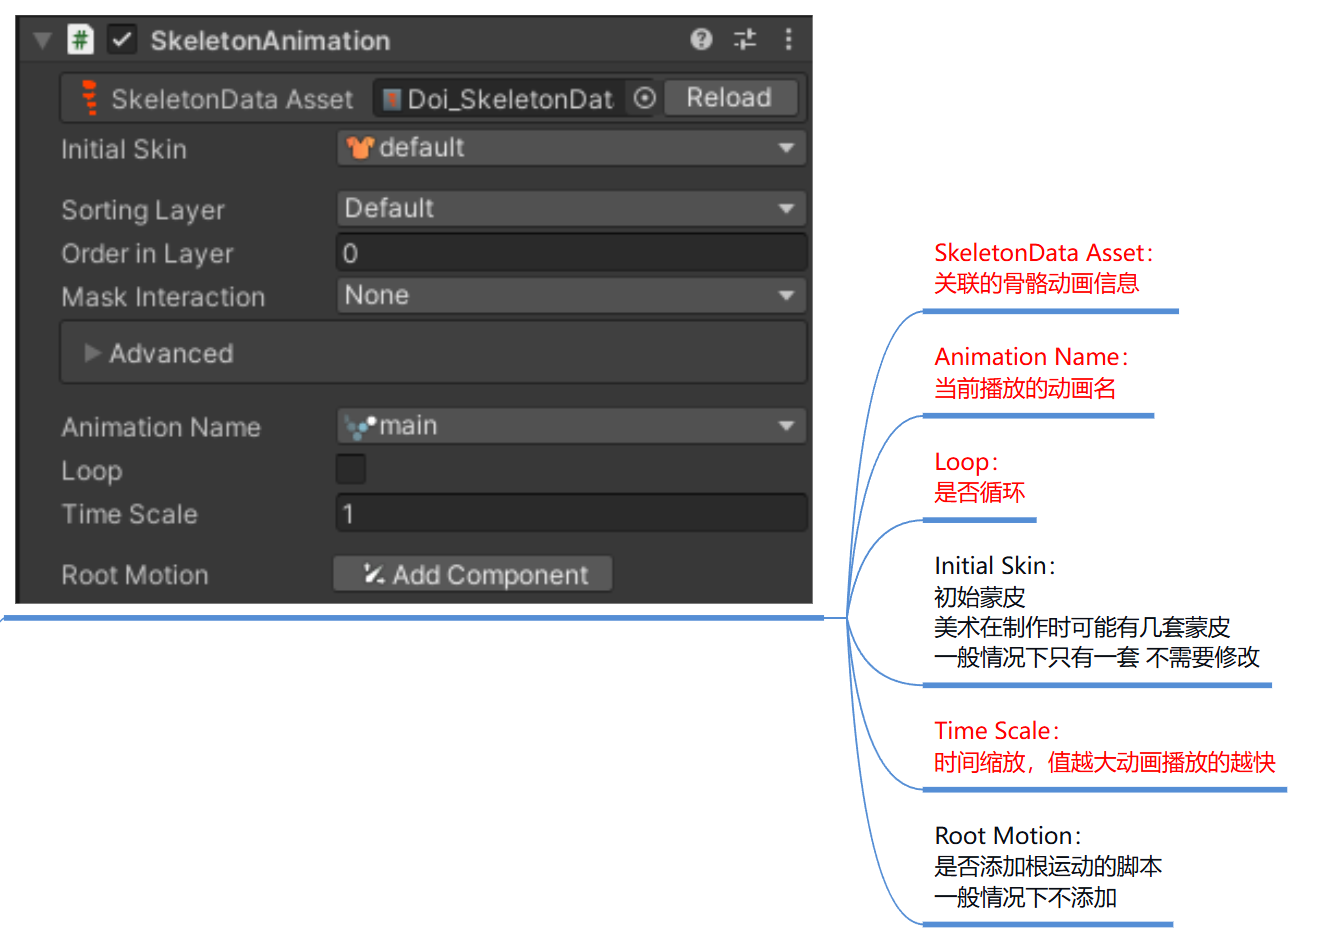Screen dimensions: 1334x933
Task: Click the text '美术在制作时可能有几套蒙皮'
Action: (1082, 627)
